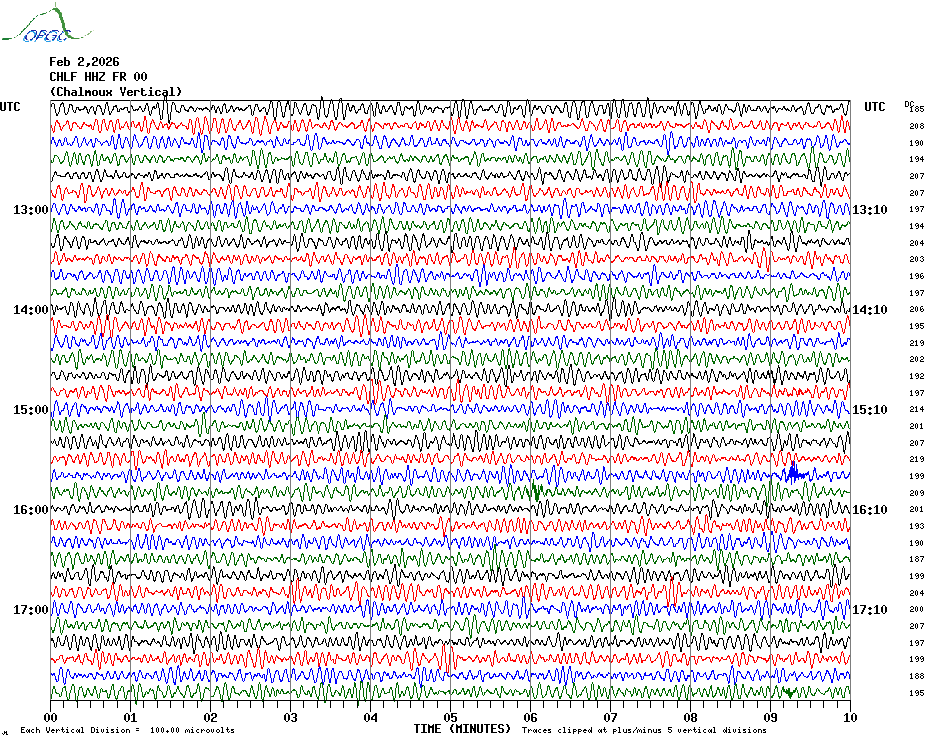Click the small green burst on the bottom trace
This screenshot has height=744, width=930.
(x=789, y=692)
